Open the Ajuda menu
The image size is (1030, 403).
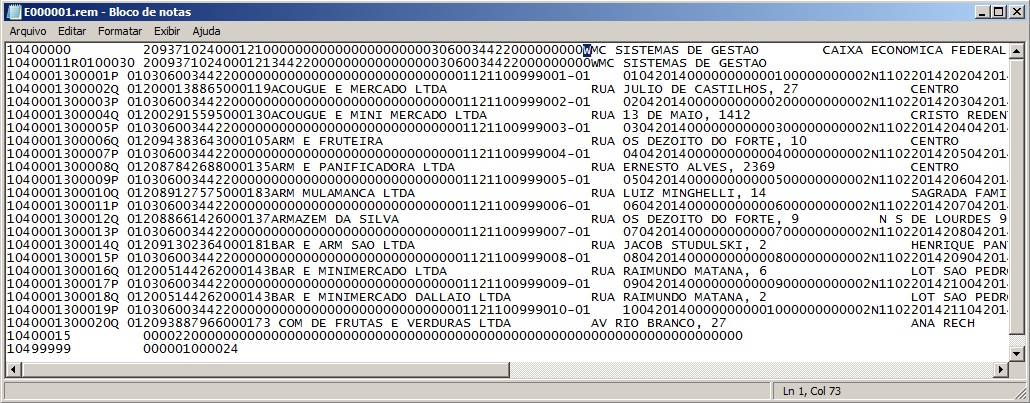206,31
